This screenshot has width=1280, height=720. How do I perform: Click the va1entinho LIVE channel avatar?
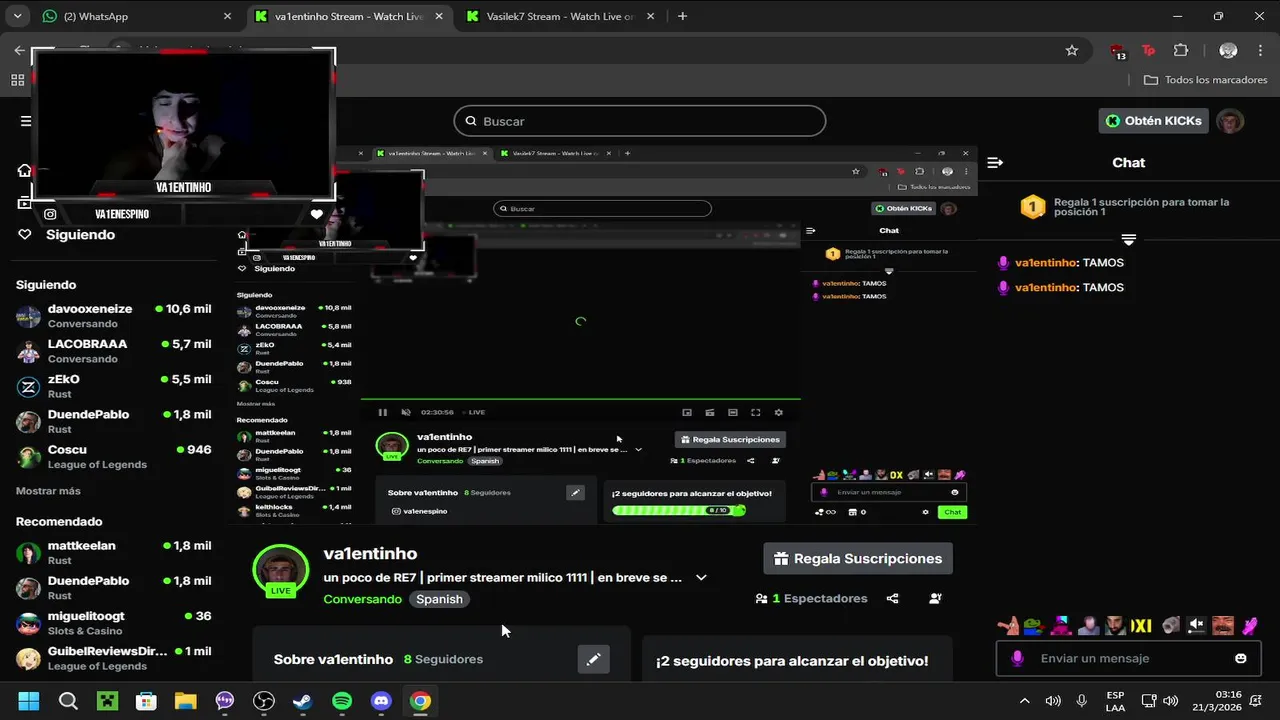[x=281, y=572]
